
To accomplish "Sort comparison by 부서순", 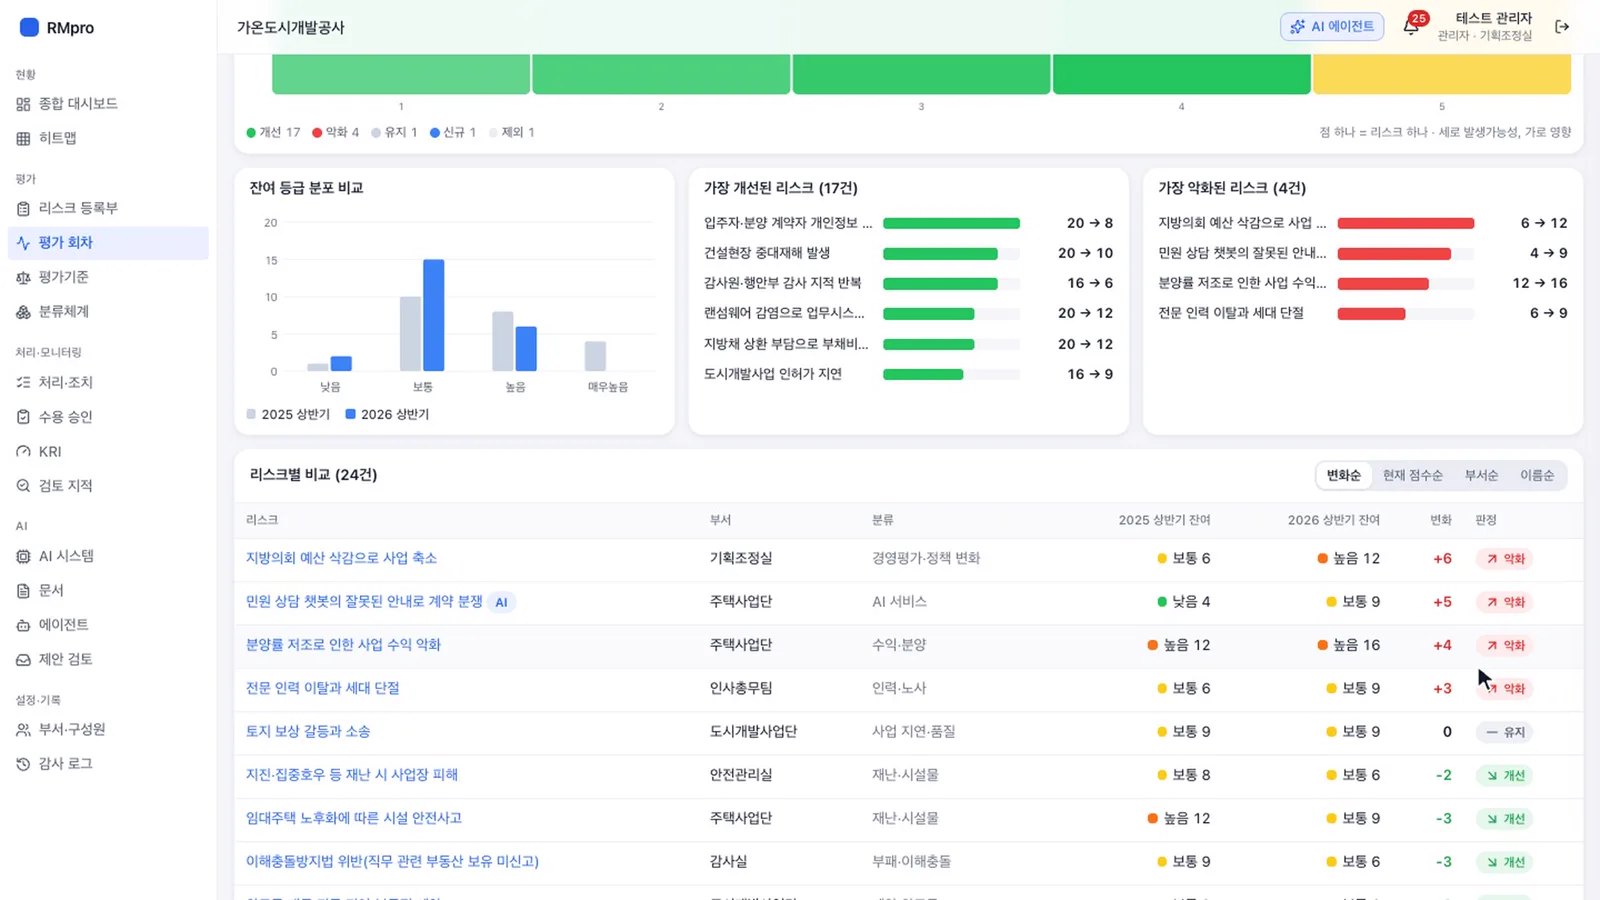I will tap(1481, 476).
